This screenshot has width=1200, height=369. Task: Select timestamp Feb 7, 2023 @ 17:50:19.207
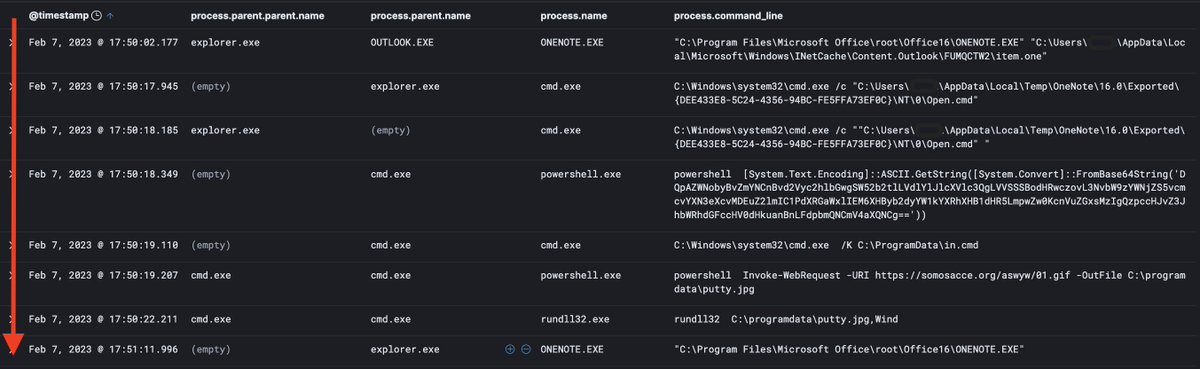pyautogui.click(x=104, y=275)
